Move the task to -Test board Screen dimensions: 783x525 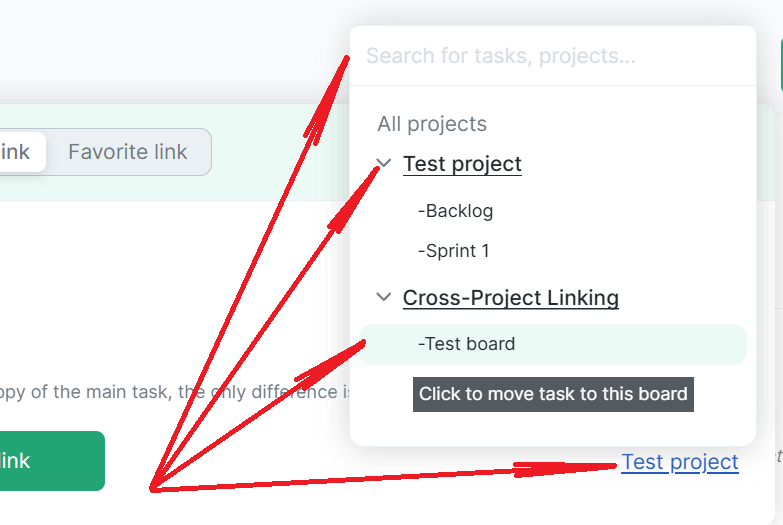[x=467, y=344]
